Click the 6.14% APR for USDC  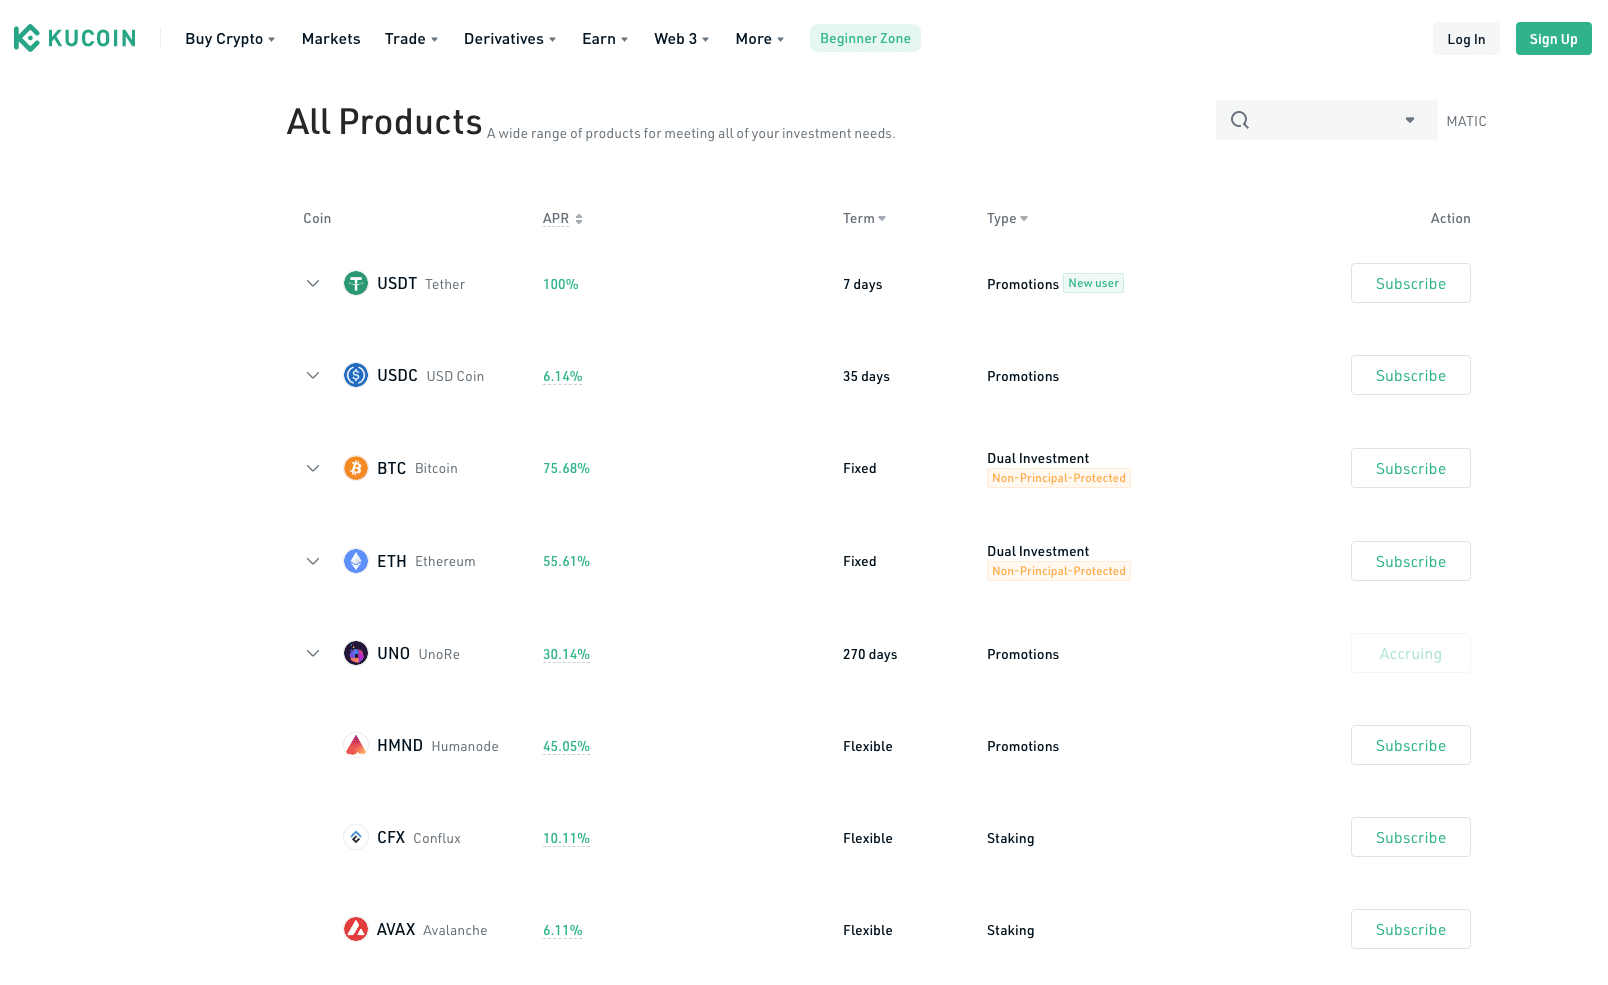[562, 376]
